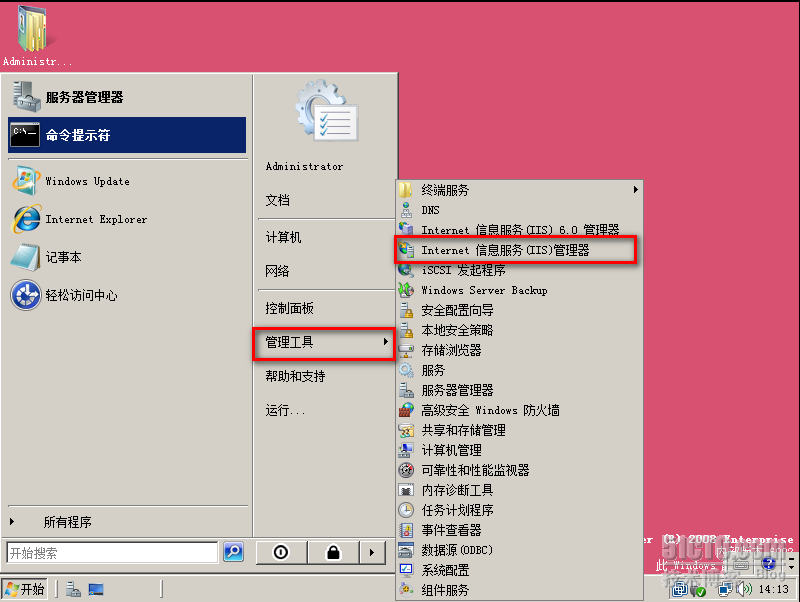Viewport: 800px width, 602px height.
Task: Open Server Manager quick launch icon
Action: [73, 590]
